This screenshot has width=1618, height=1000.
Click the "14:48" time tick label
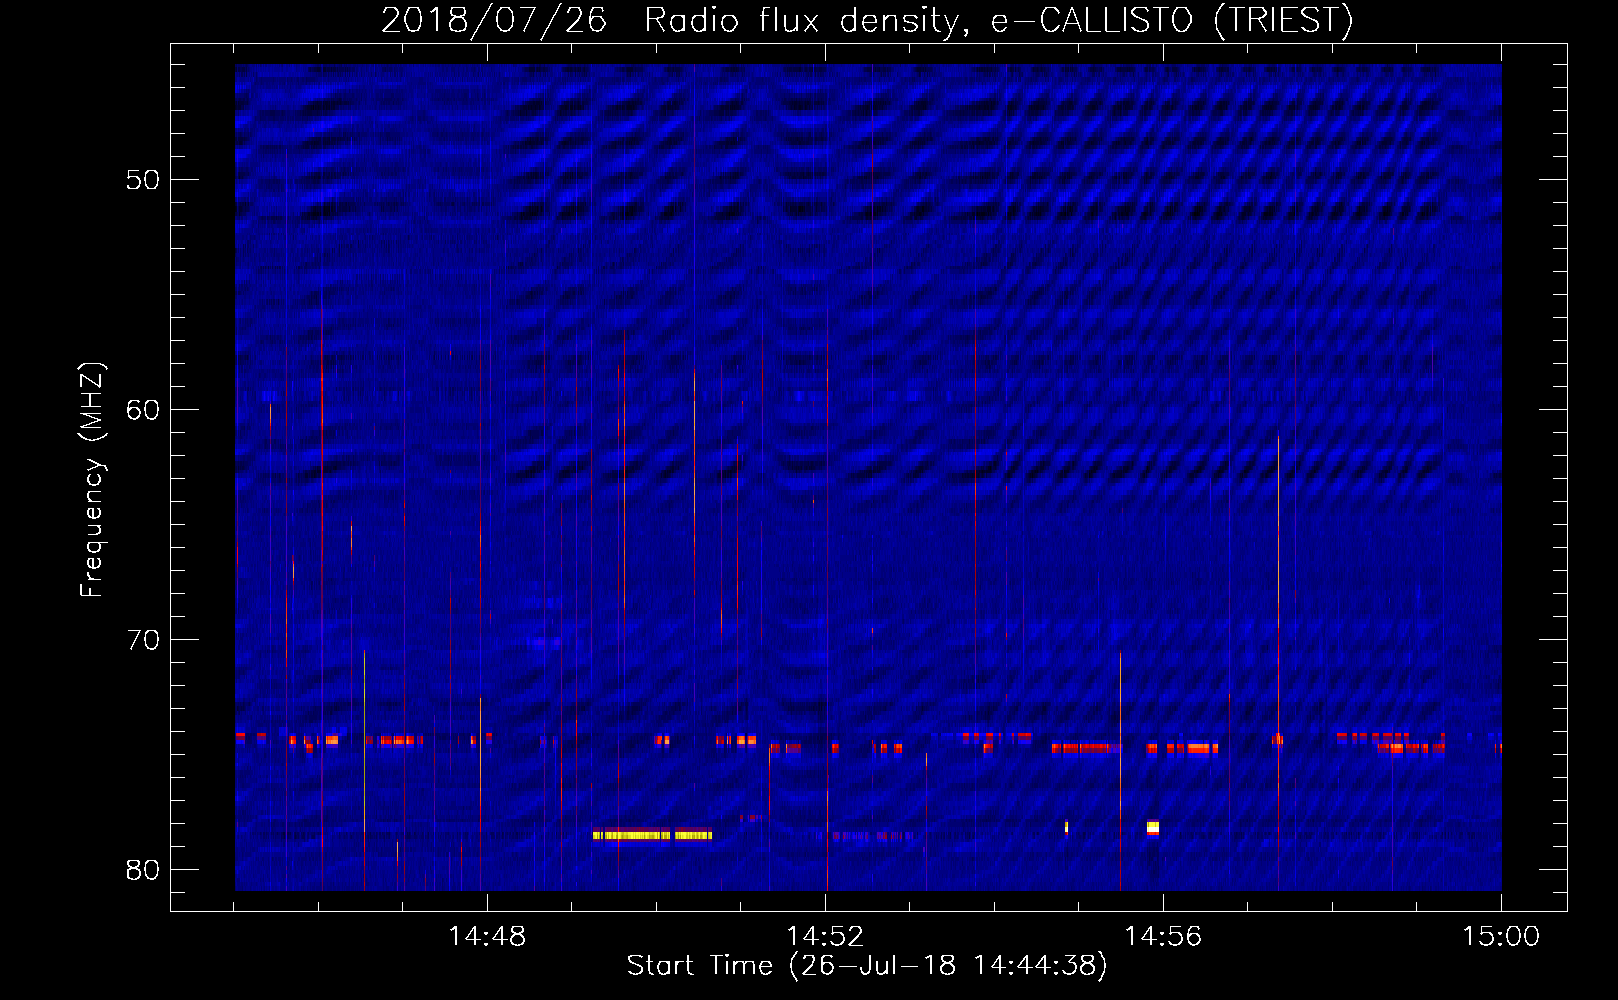487,937
